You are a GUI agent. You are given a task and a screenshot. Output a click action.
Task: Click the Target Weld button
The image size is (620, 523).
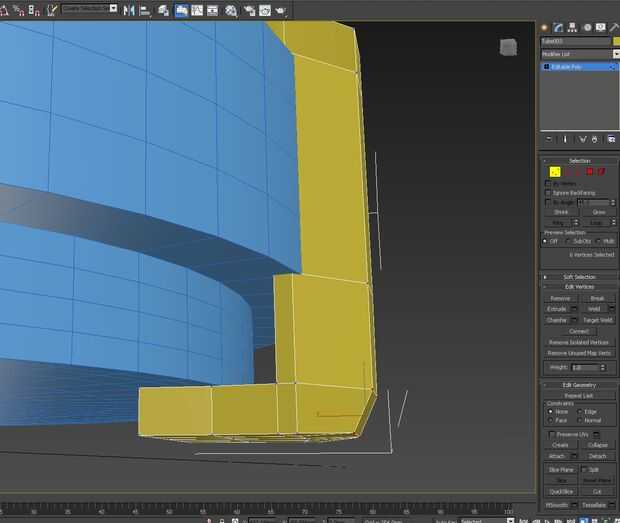pos(597,320)
